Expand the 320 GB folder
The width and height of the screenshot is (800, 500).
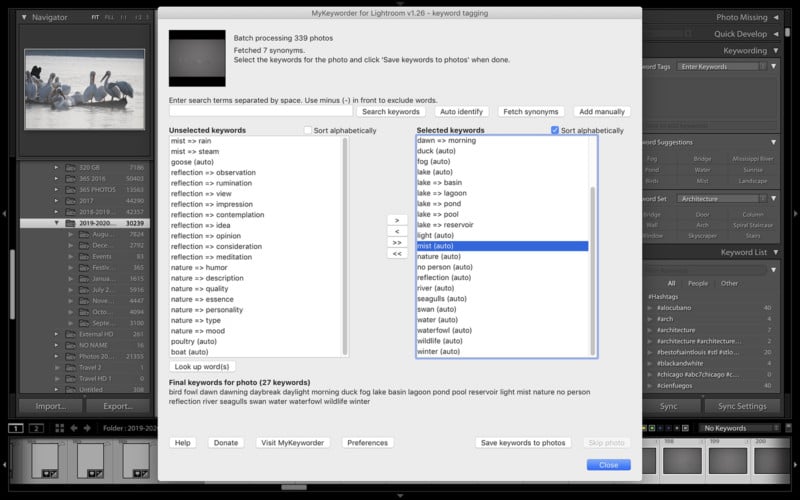57,167
